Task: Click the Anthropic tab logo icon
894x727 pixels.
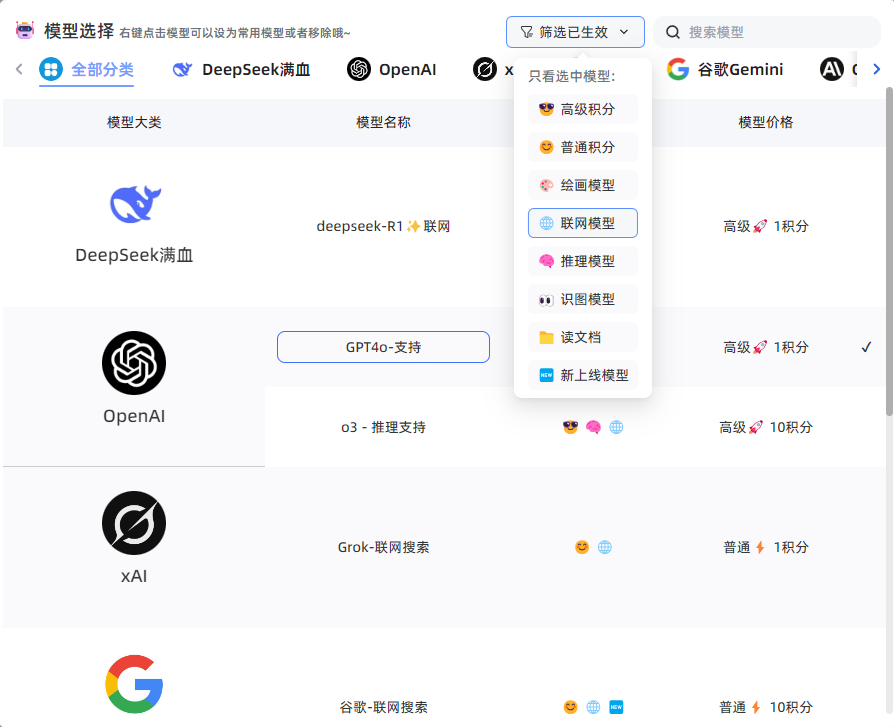Action: point(832,70)
